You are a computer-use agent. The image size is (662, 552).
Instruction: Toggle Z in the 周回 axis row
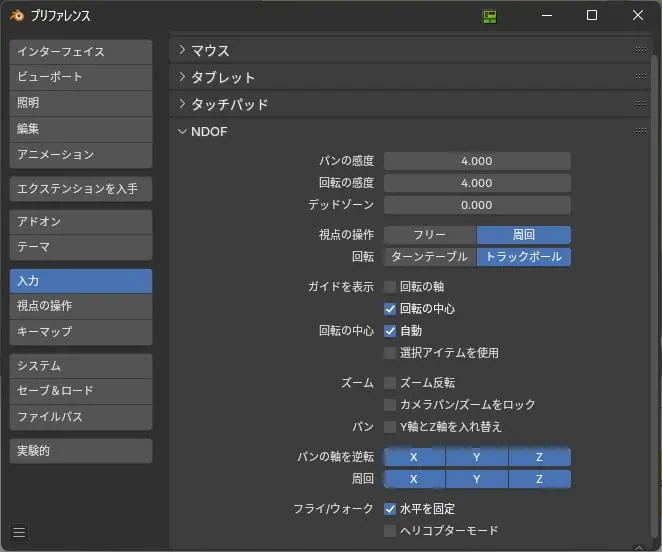pos(540,479)
